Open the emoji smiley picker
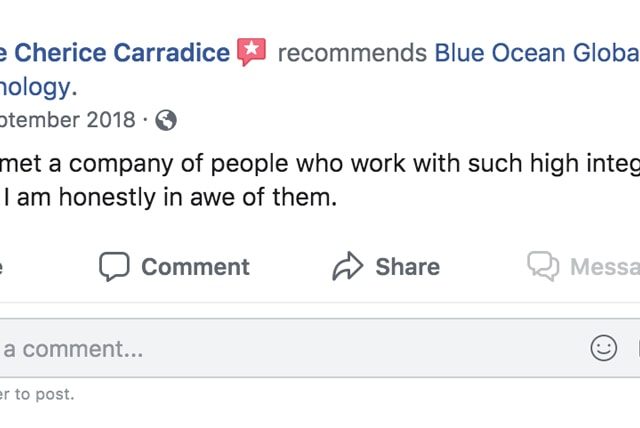The image size is (640, 428). pyautogui.click(x=604, y=348)
